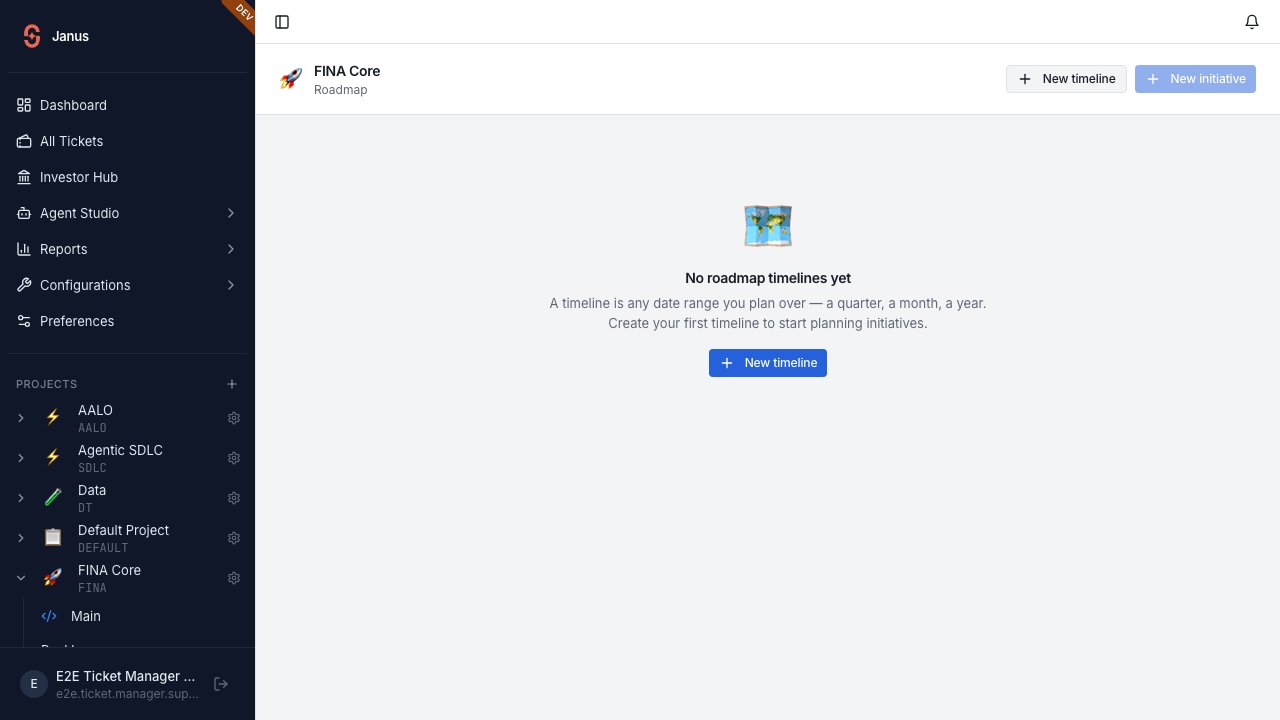
Task: Click the Investor Hub bank icon
Action: [x=24, y=177]
